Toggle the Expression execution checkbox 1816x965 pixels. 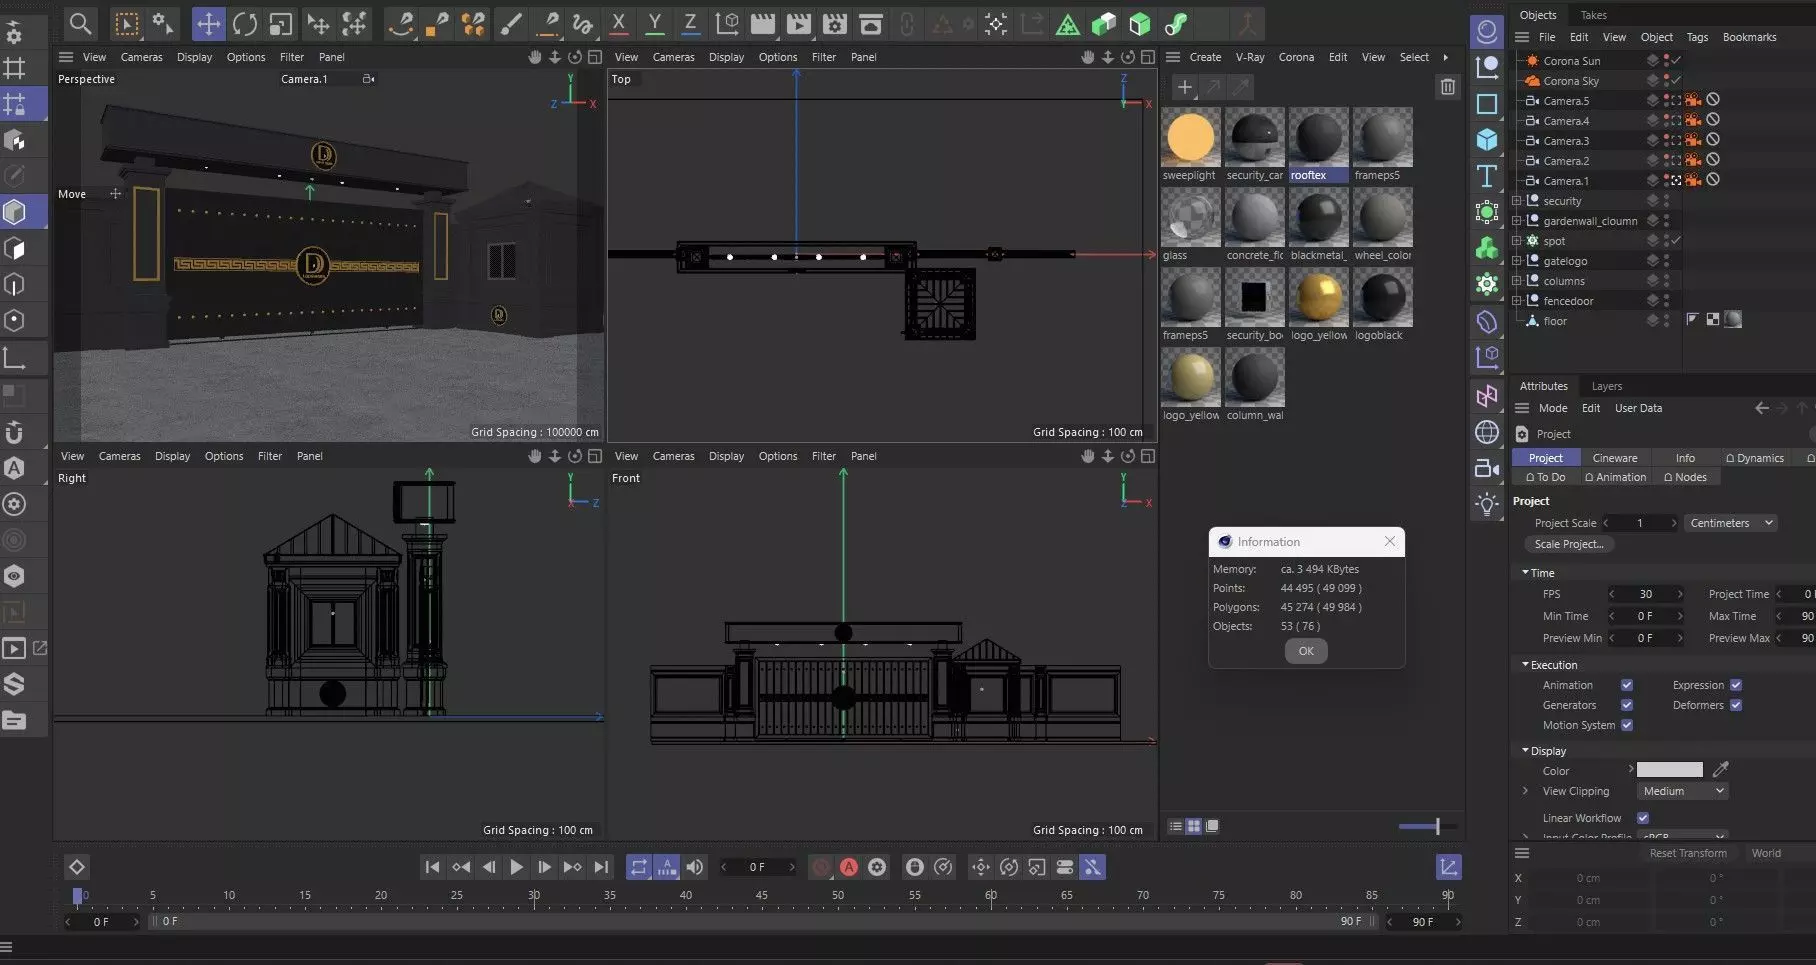tap(1736, 685)
